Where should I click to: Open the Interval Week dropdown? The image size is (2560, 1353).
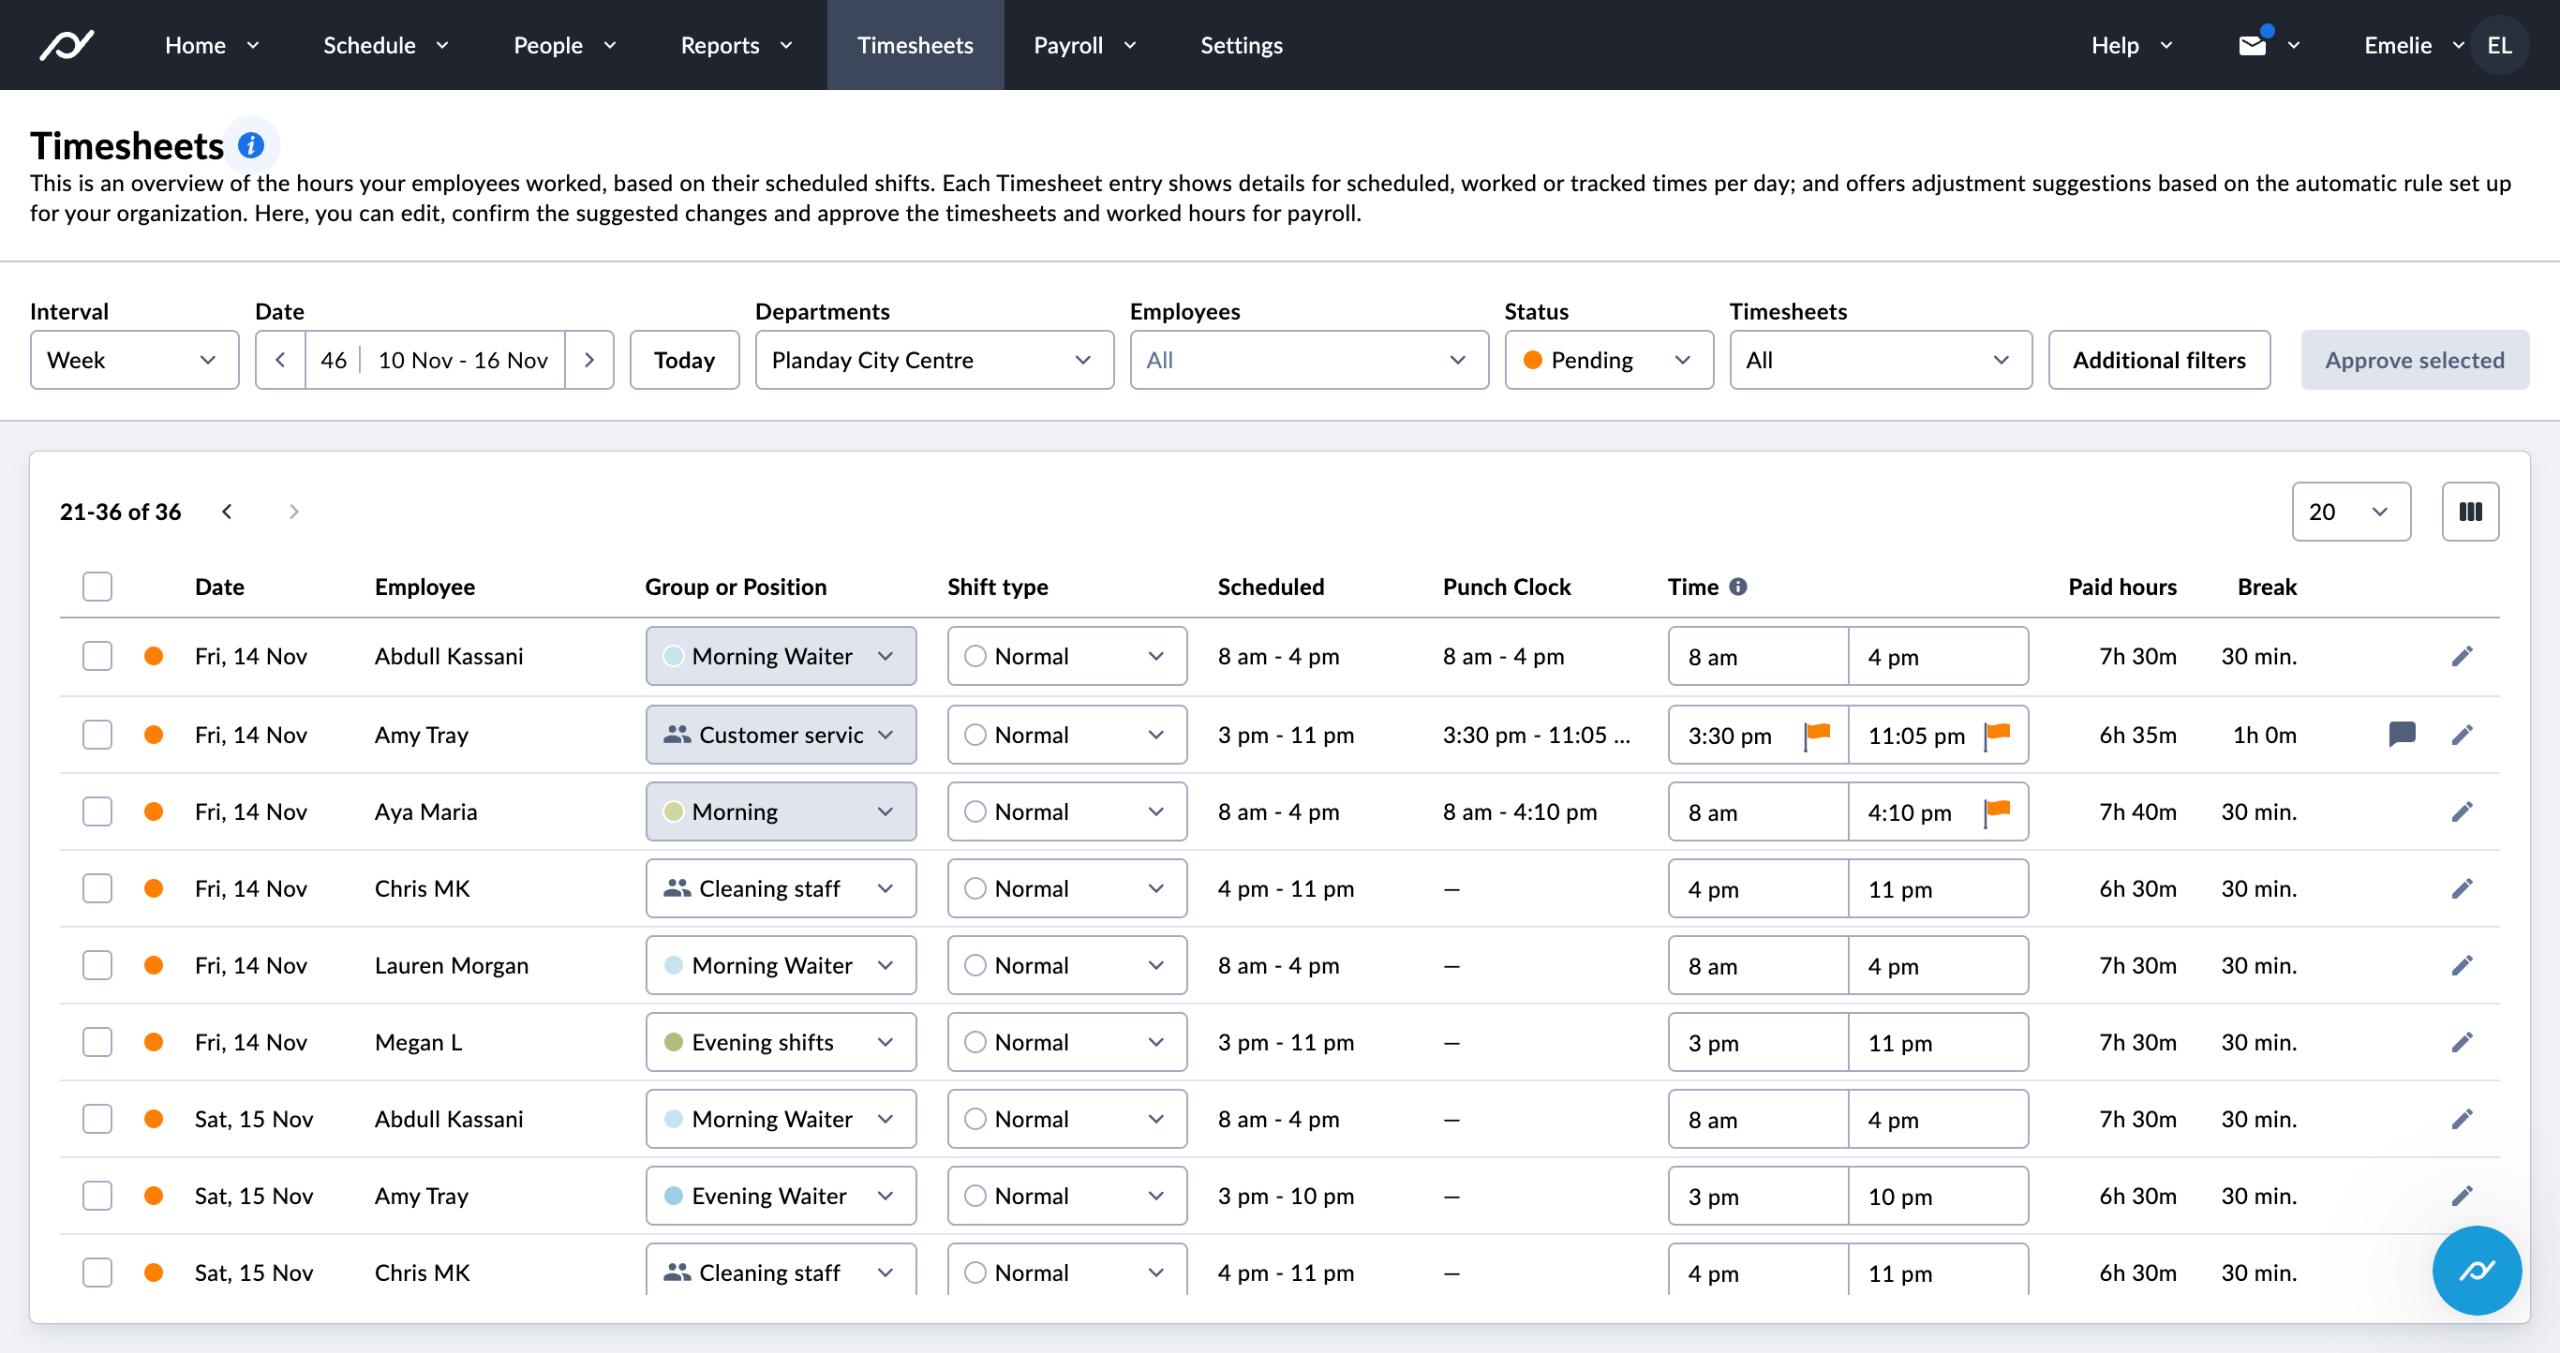coord(134,360)
